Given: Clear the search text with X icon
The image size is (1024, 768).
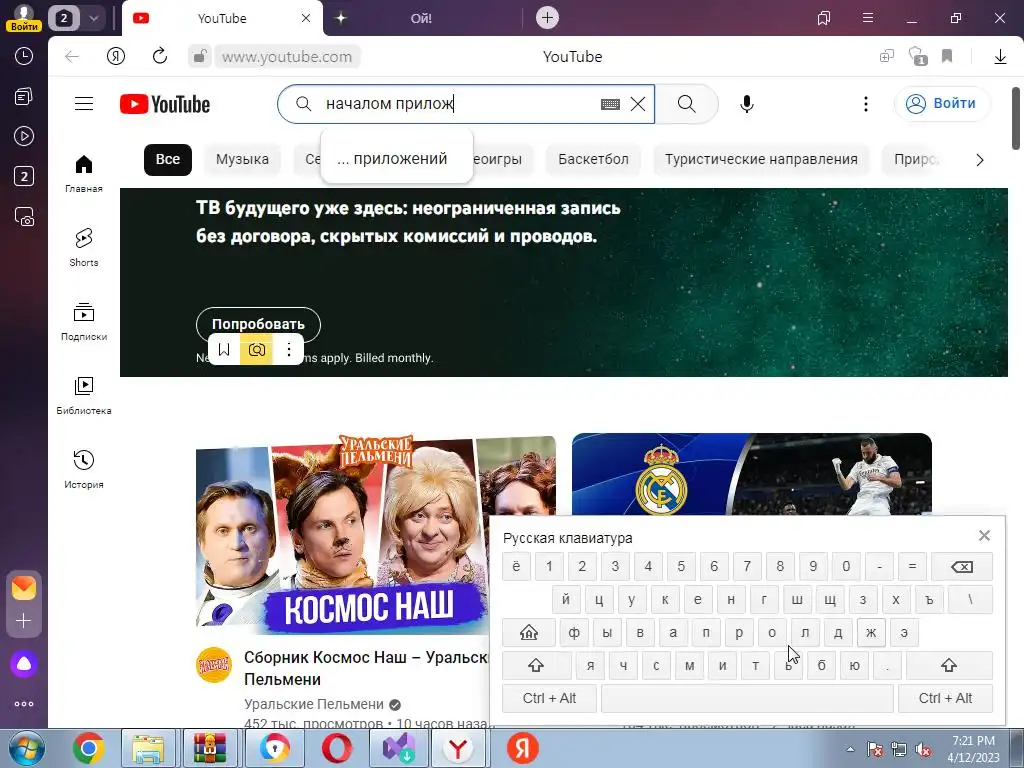Looking at the screenshot, I should [637, 104].
